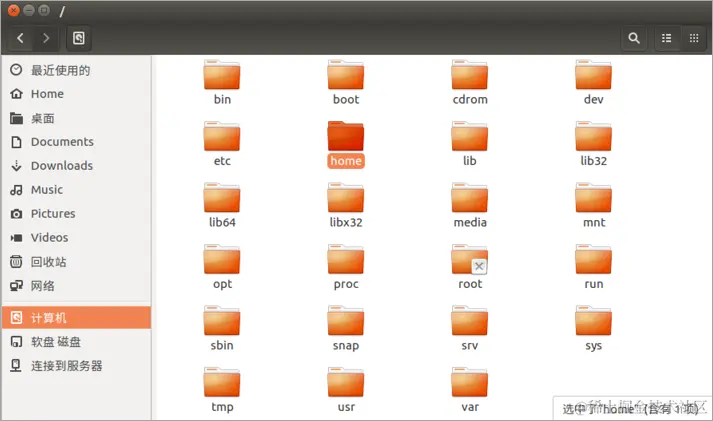The width and height of the screenshot is (713, 421).
Task: Go forward with the right arrow button
Action: tap(45, 38)
